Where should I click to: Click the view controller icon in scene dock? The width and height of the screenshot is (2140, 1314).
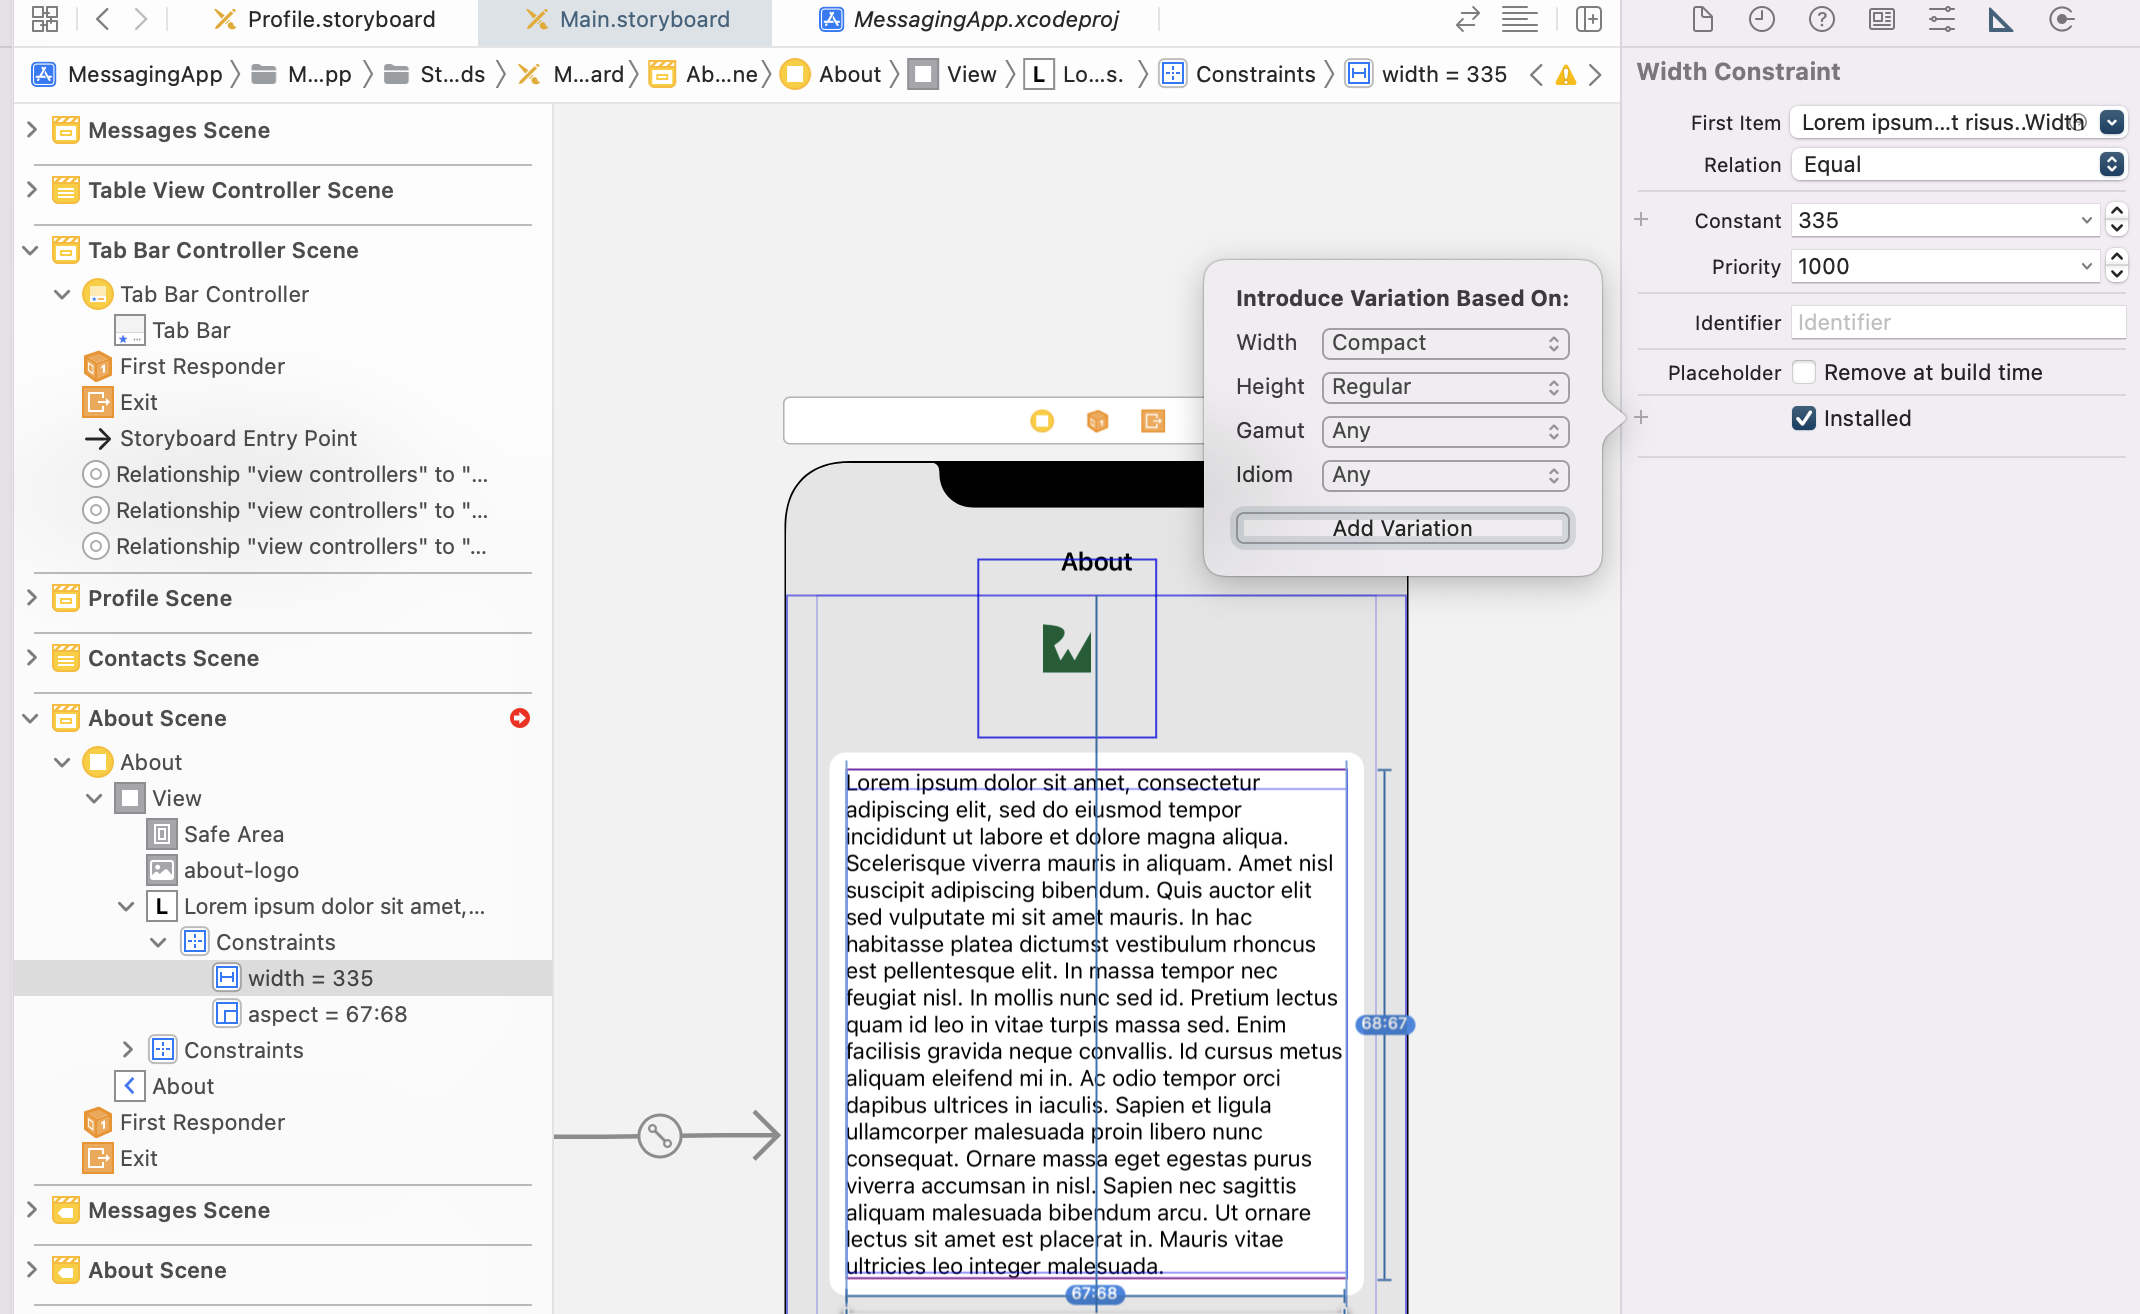(1042, 421)
